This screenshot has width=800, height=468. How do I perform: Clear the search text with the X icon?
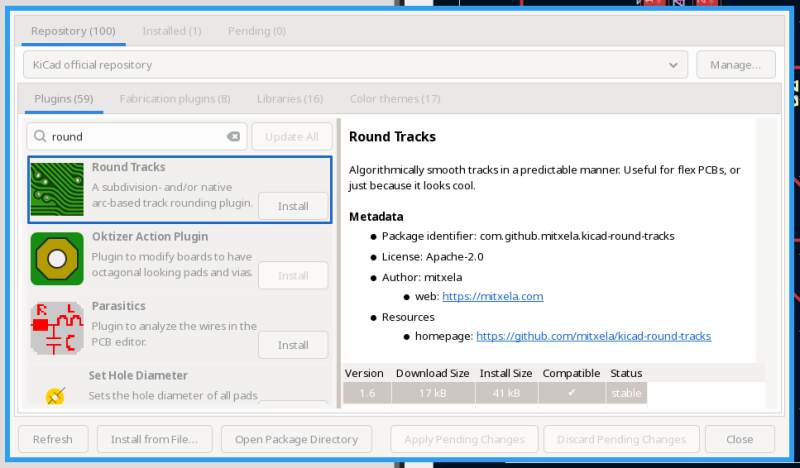coord(233,136)
